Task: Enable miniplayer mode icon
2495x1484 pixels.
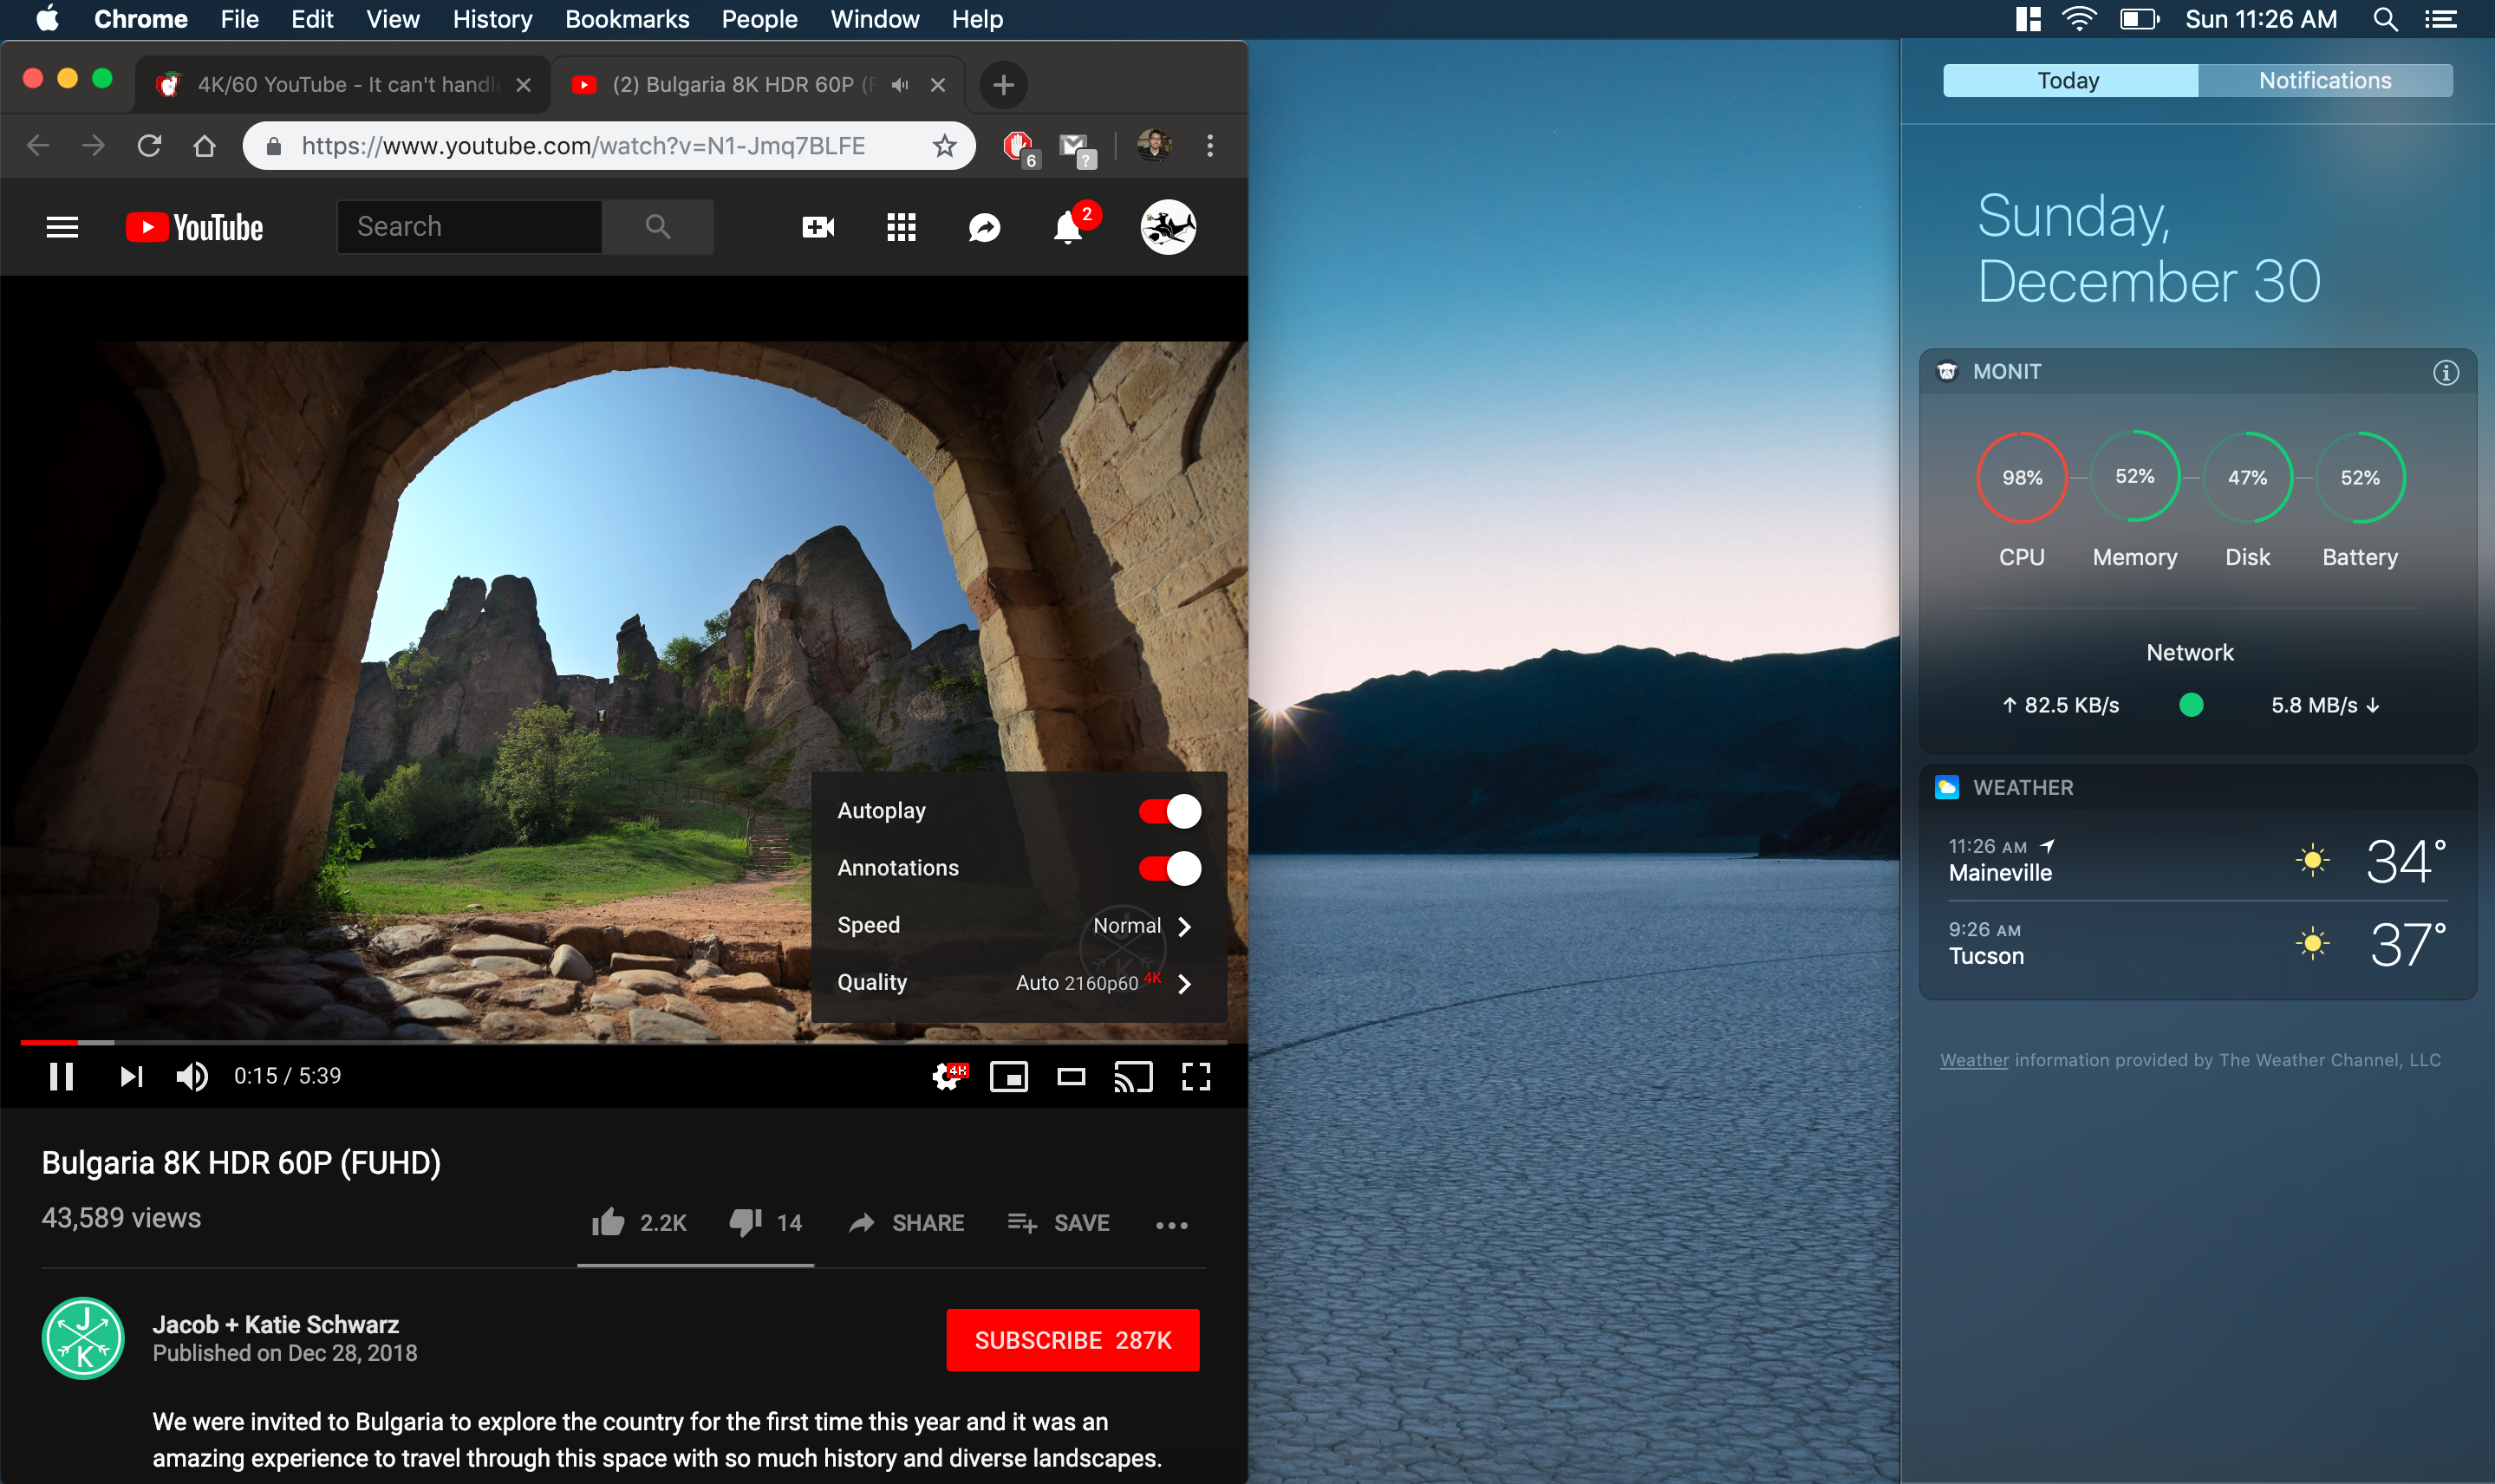Action: 1008,1076
